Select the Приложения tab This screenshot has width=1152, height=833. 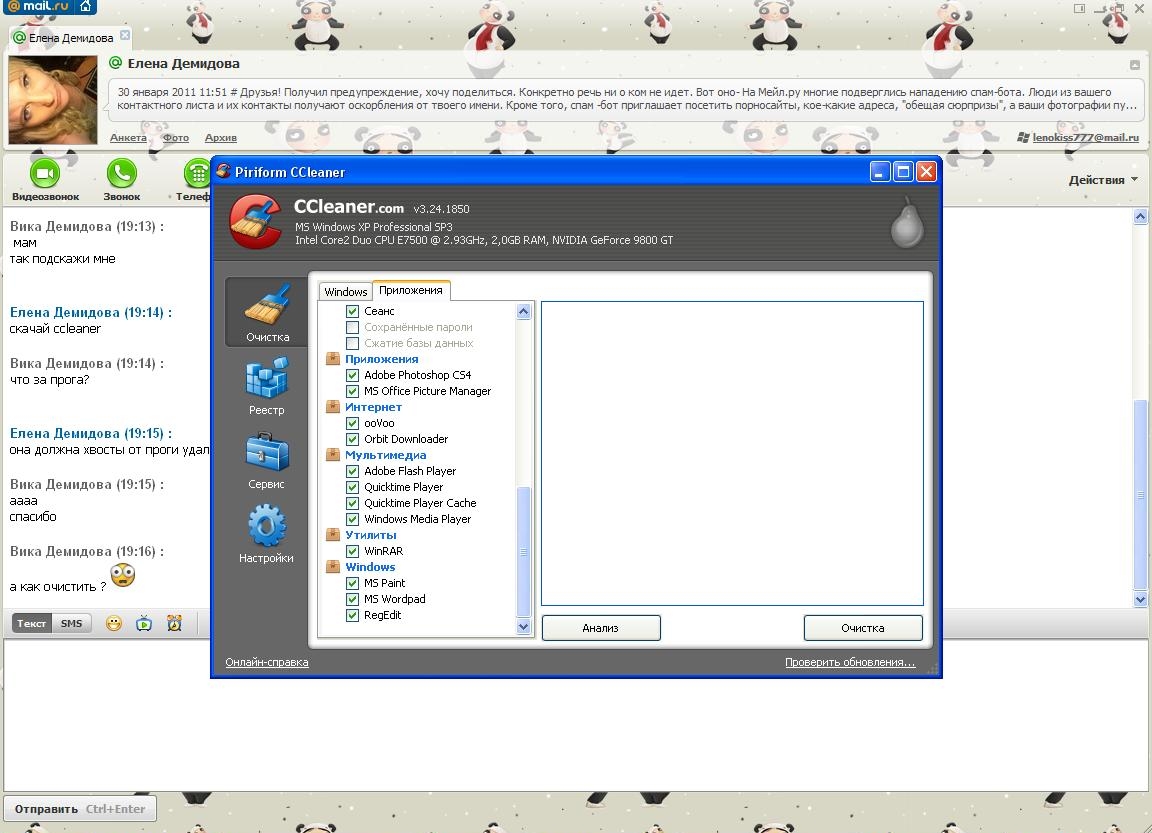point(411,290)
